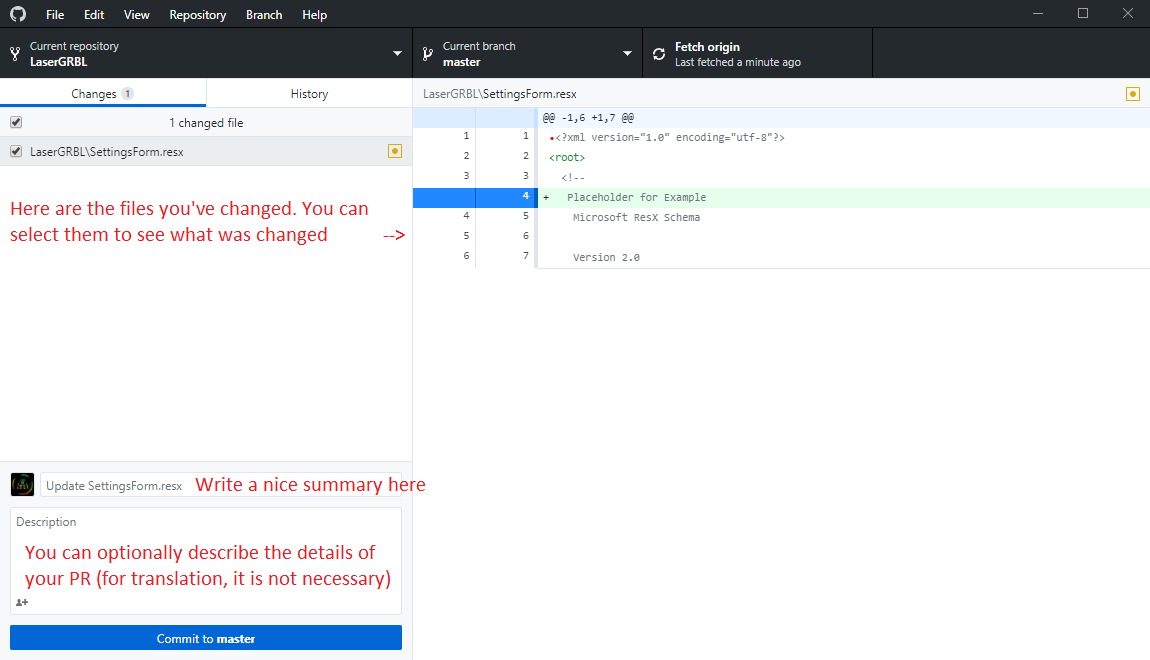Select the SettingsForm.resx changed file row
1150x660 pixels.
(206, 151)
